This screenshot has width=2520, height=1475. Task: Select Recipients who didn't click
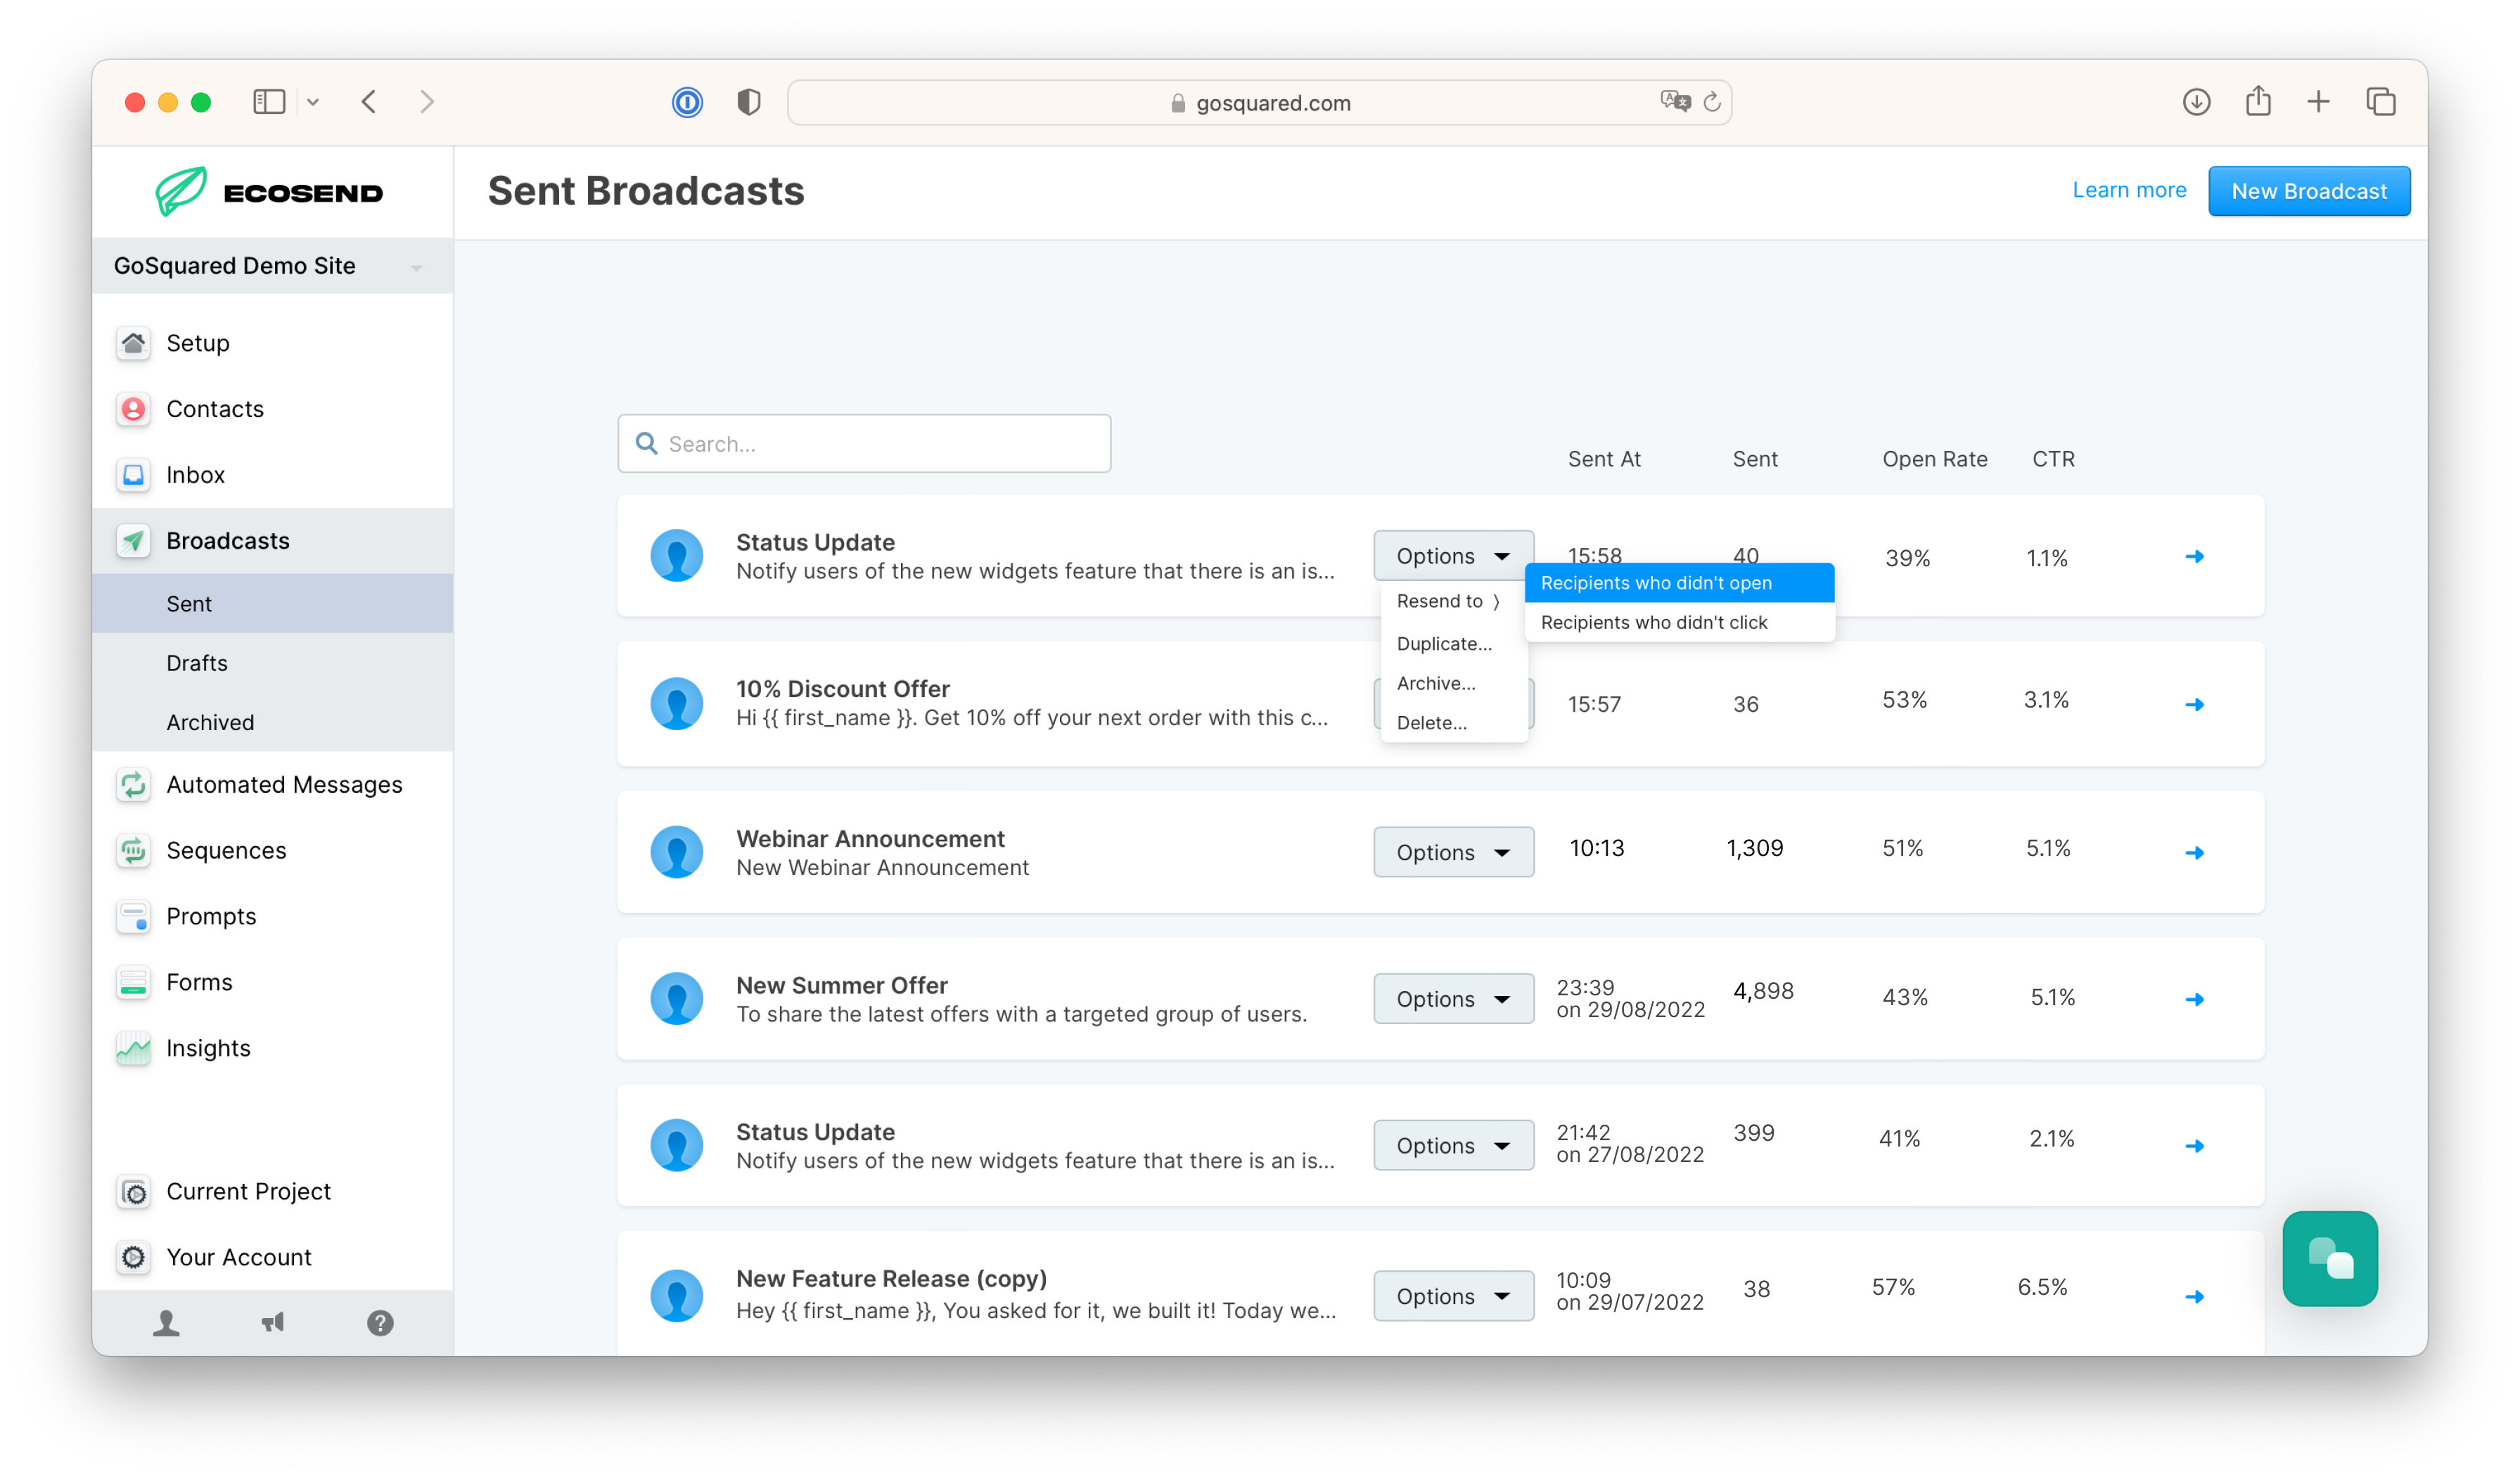tap(1679, 623)
